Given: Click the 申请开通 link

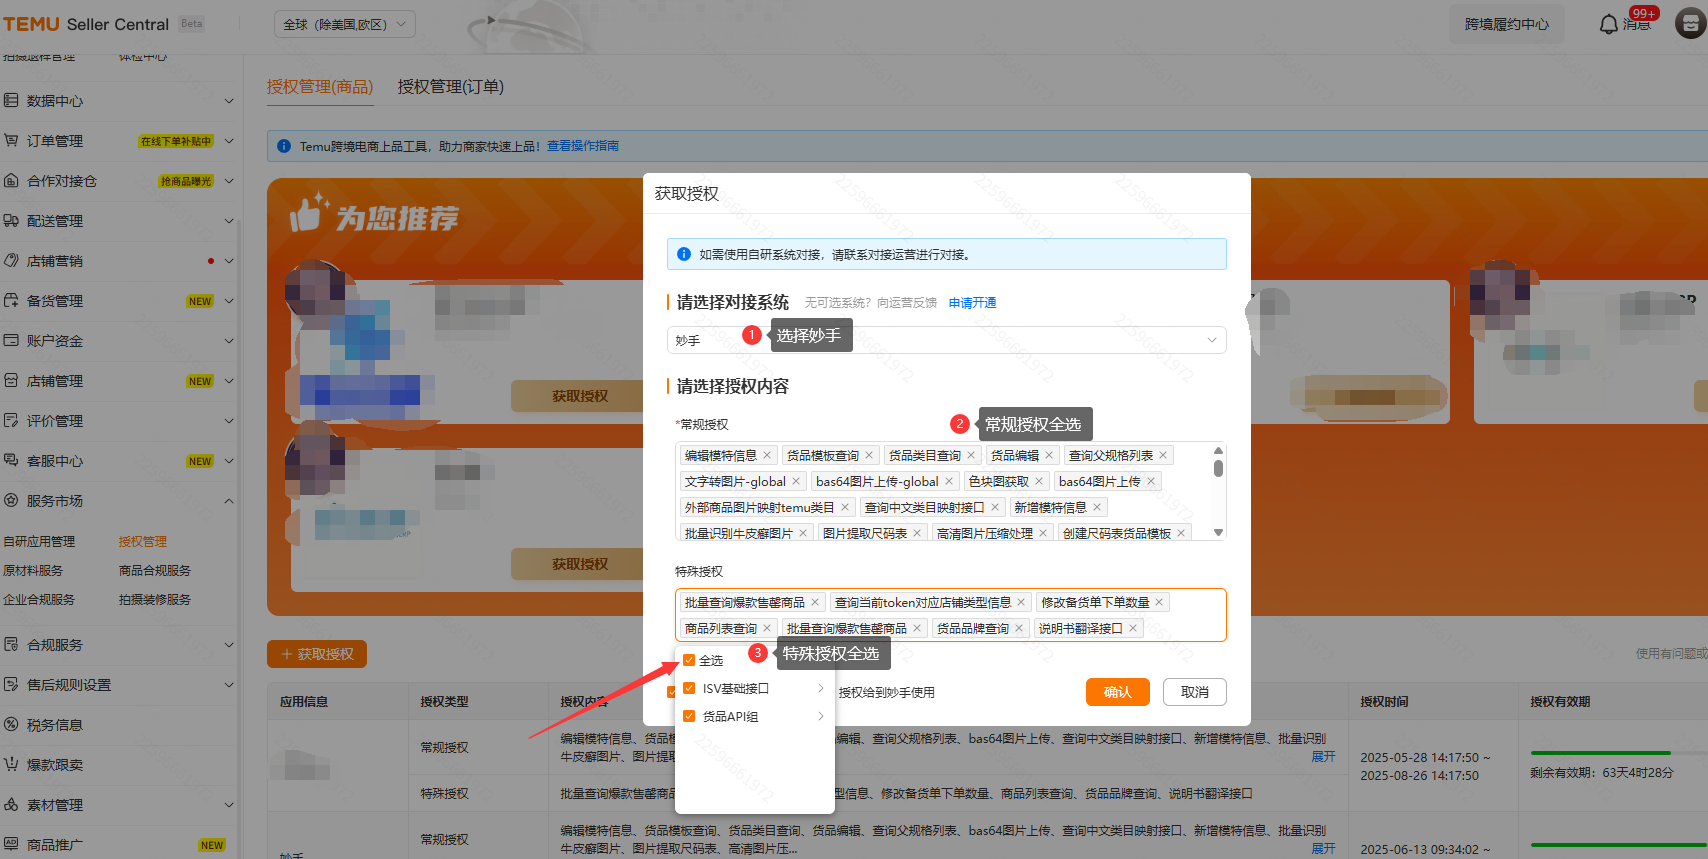Looking at the screenshot, I should [x=972, y=303].
